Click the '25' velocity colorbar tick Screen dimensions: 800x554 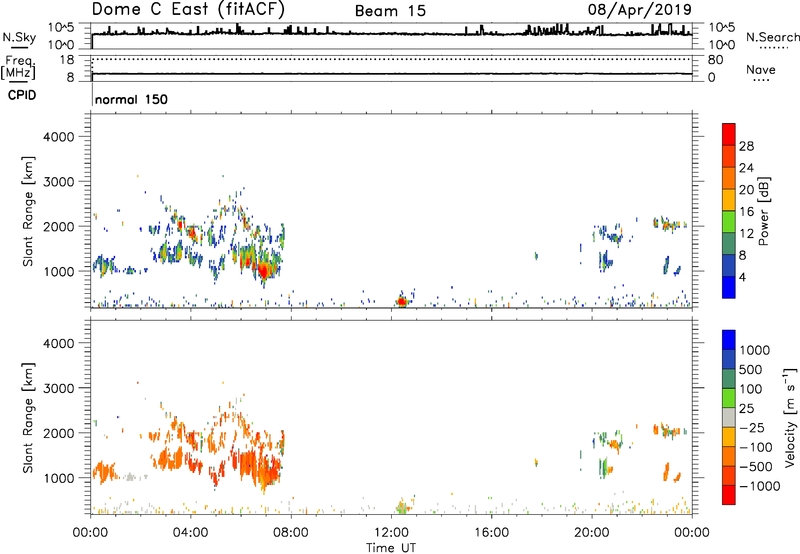pos(746,409)
